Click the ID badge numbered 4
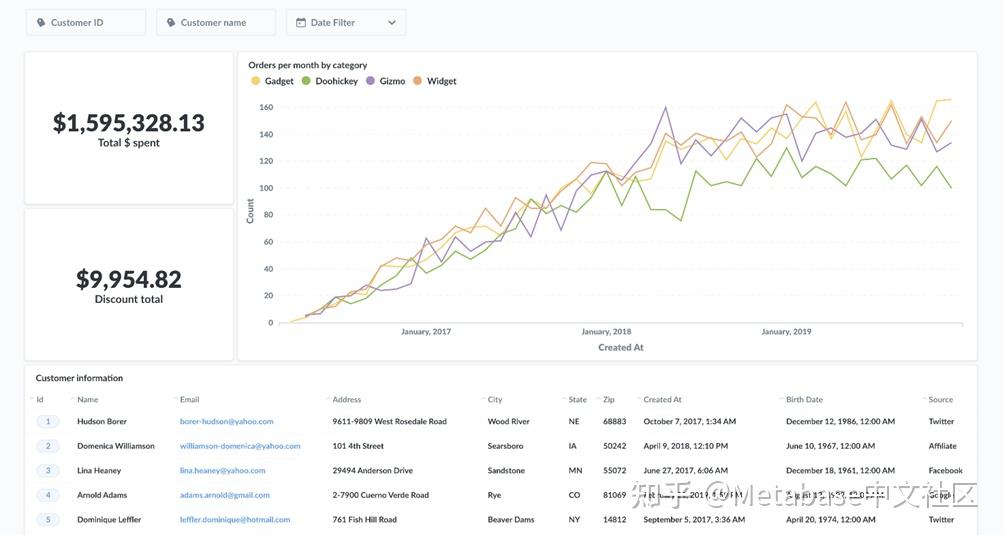Screen dimensions: 1004x535 coord(47,495)
